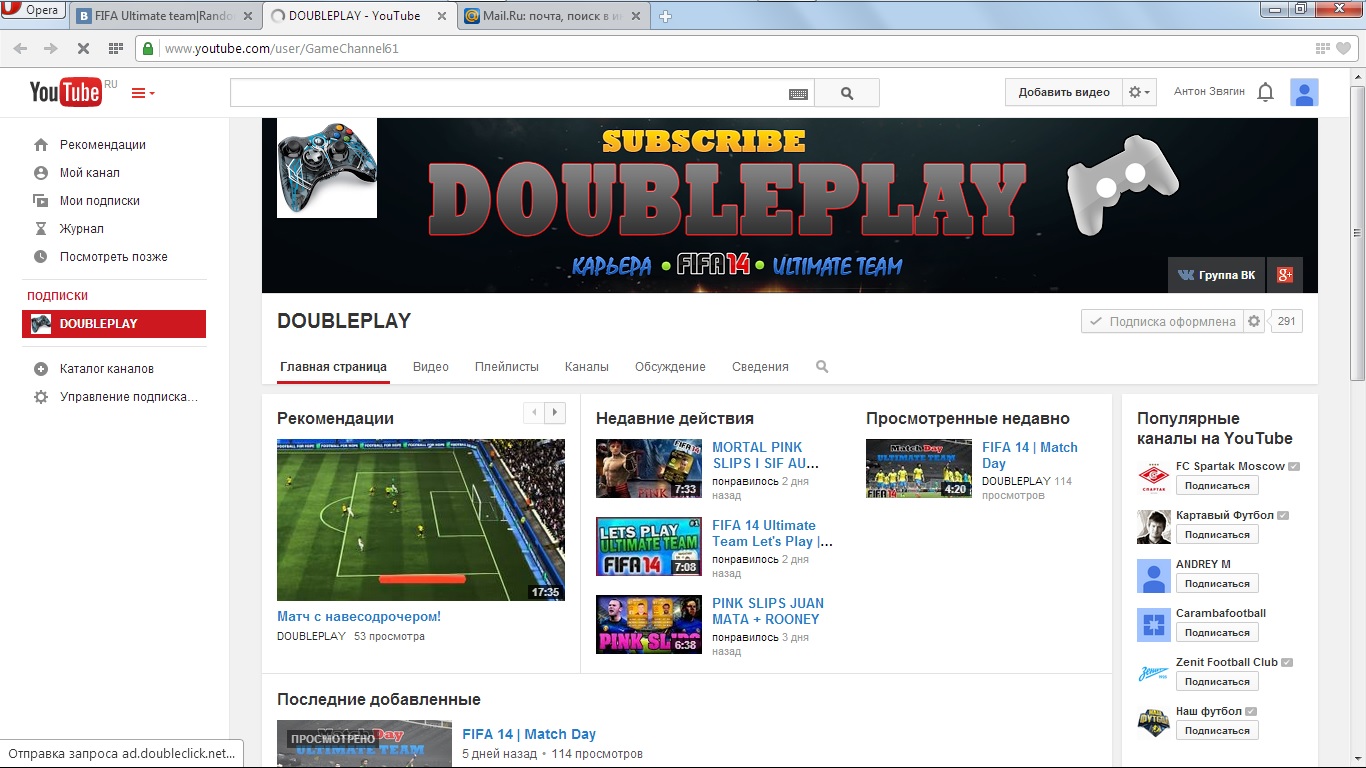
Task: Subscribe to ANDREY M
Action: pyautogui.click(x=1217, y=584)
